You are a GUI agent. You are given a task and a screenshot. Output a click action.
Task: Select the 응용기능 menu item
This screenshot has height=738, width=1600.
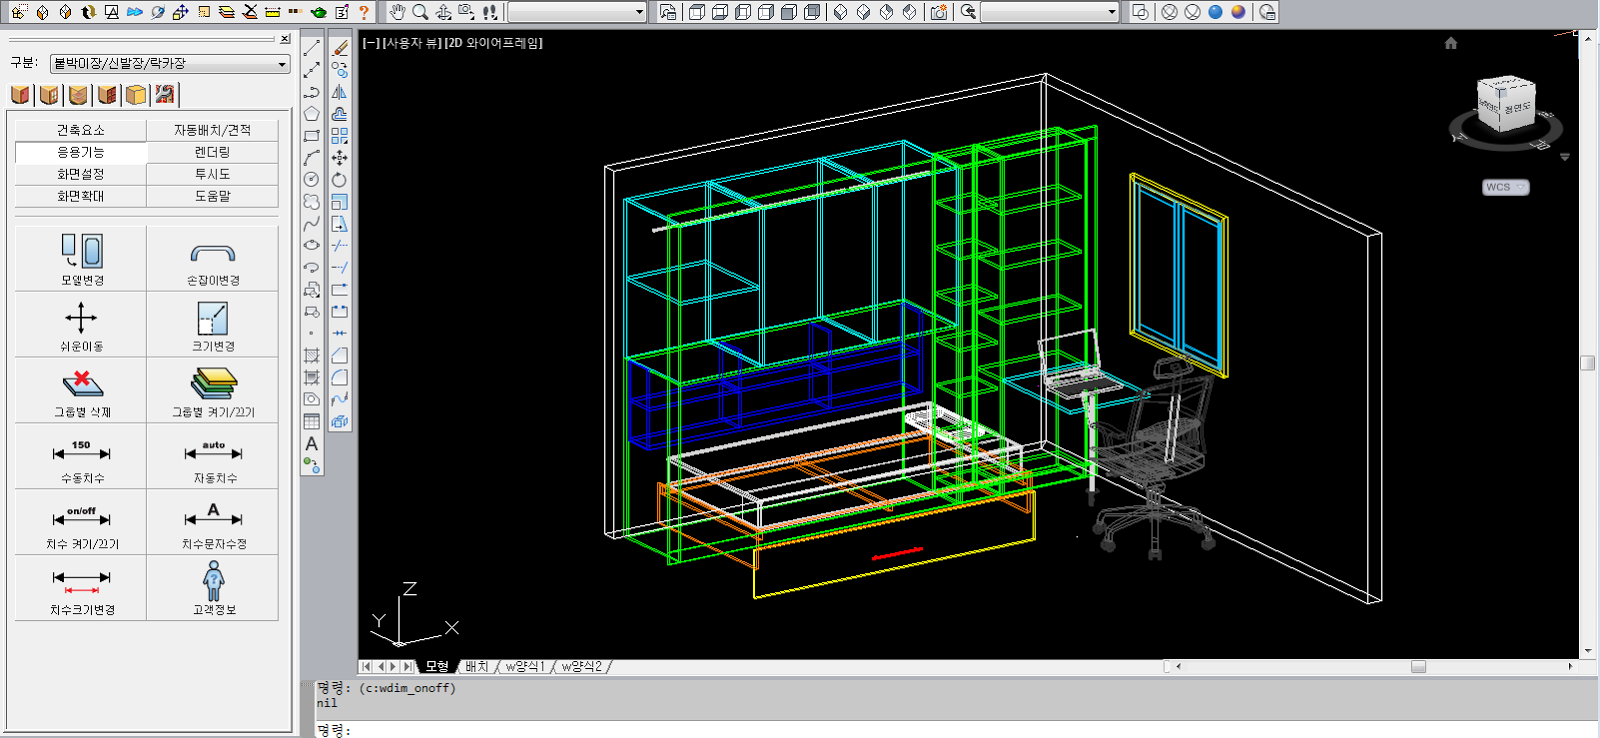(81, 152)
